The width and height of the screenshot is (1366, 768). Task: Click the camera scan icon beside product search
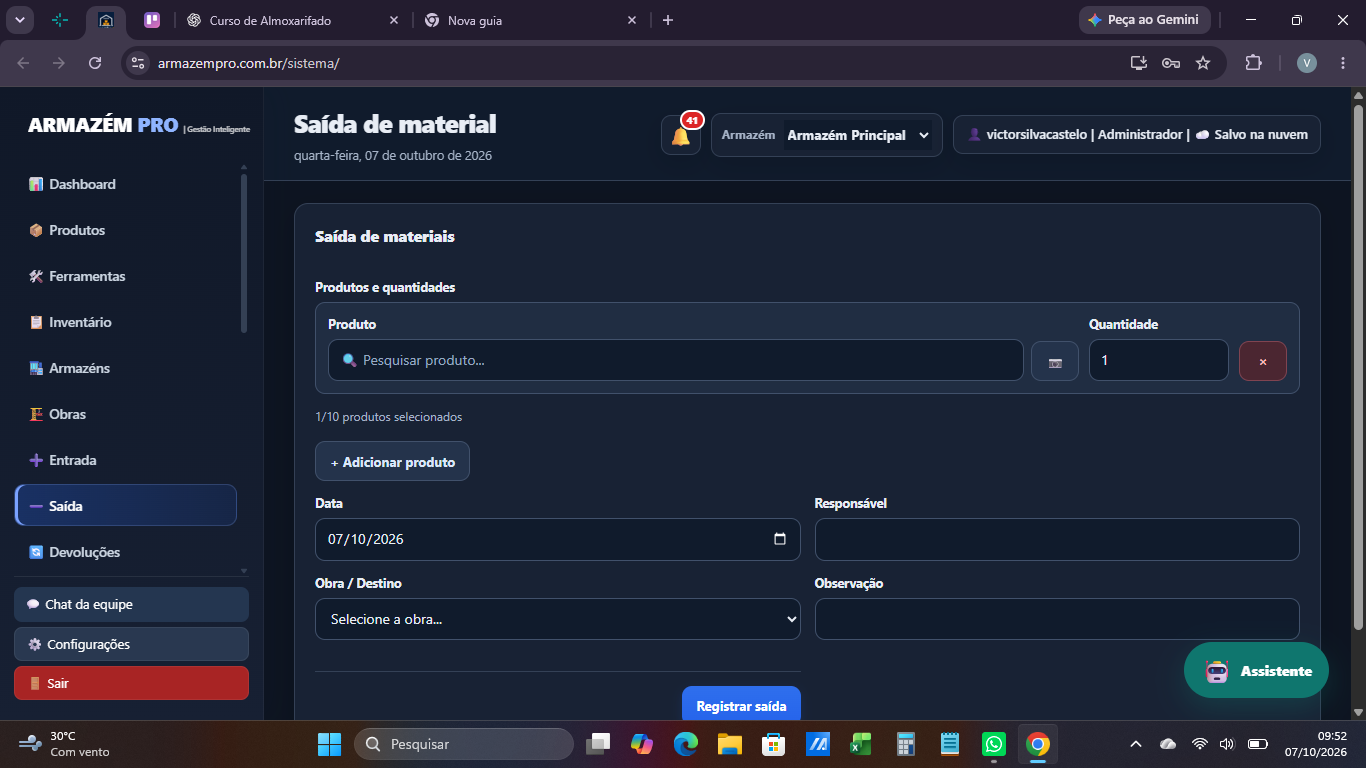pos(1055,361)
